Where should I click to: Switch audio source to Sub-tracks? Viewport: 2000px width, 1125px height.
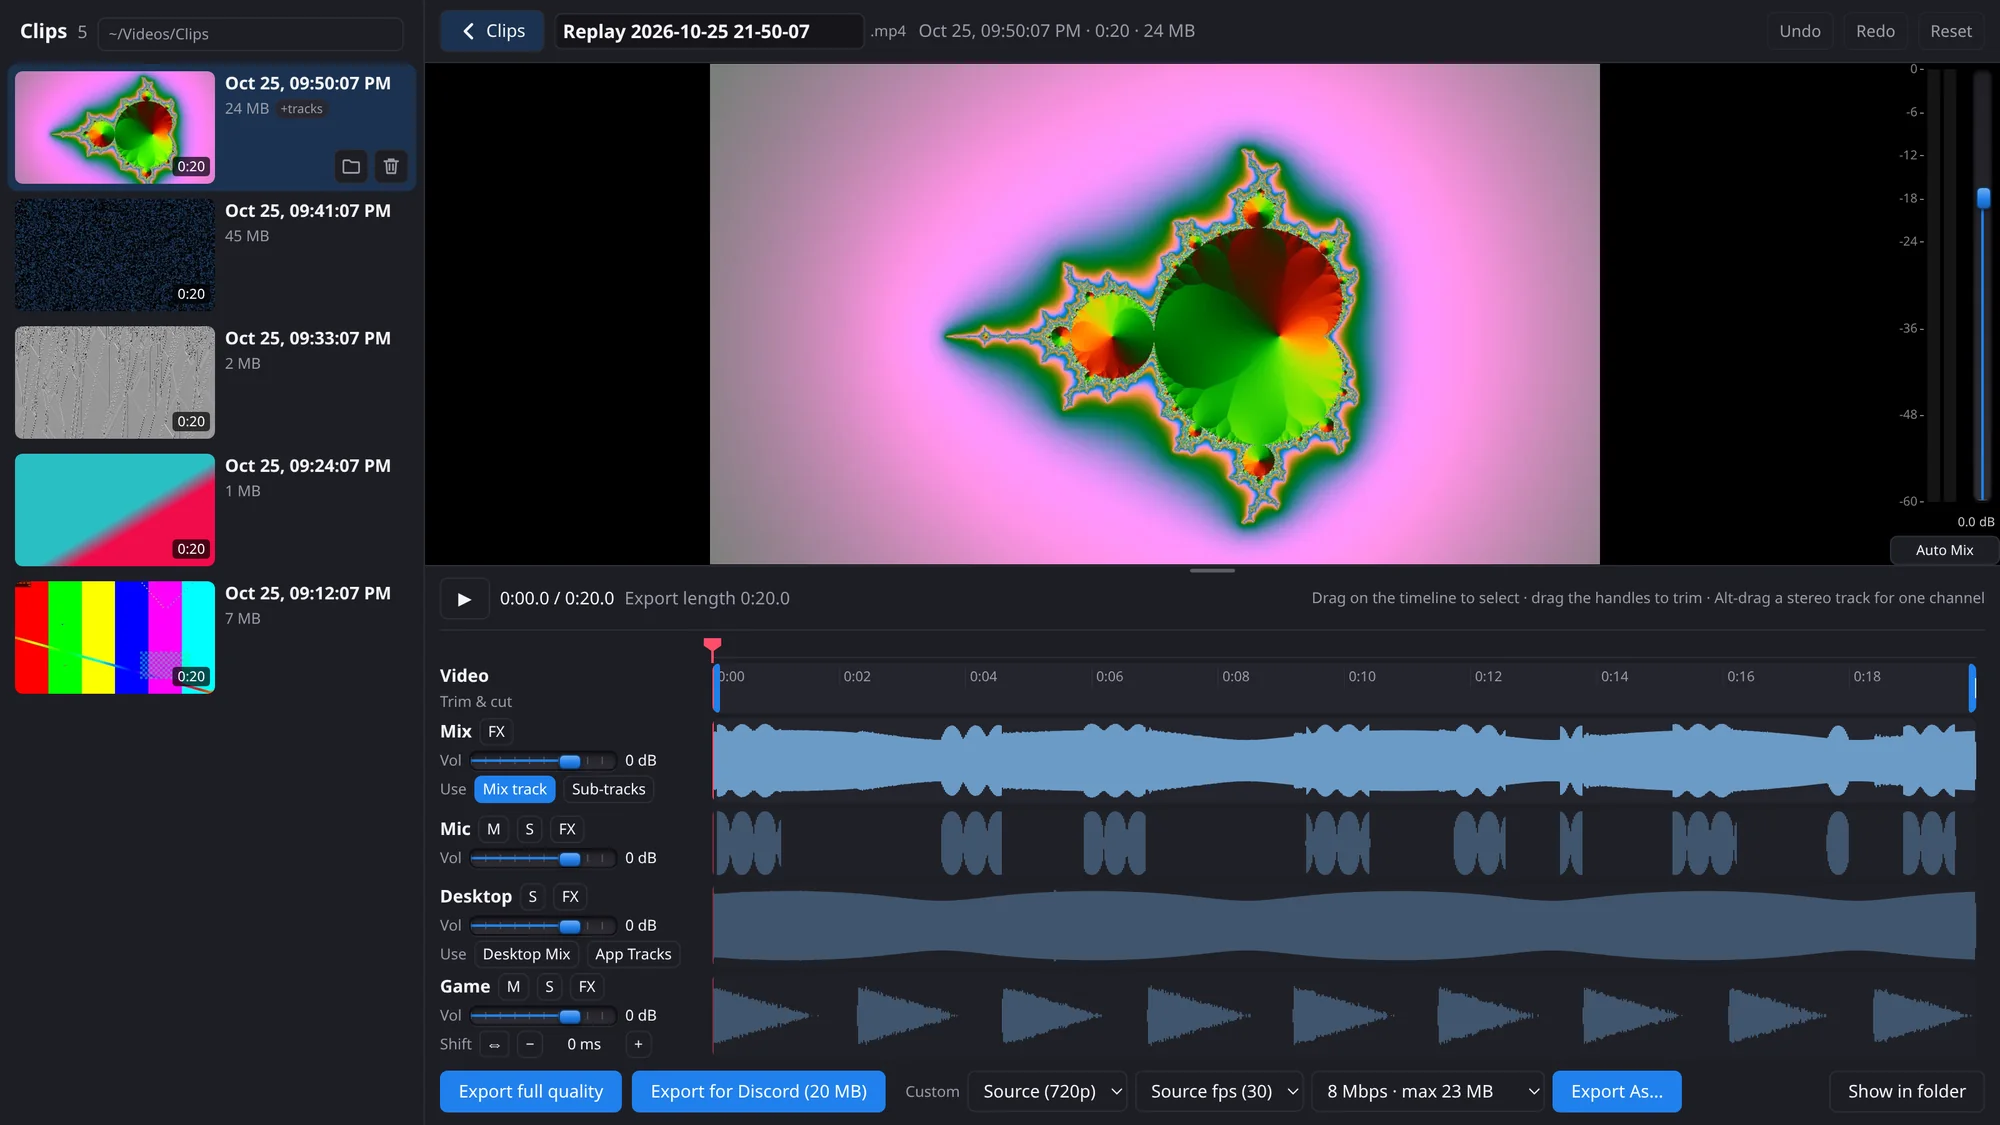coord(608,789)
